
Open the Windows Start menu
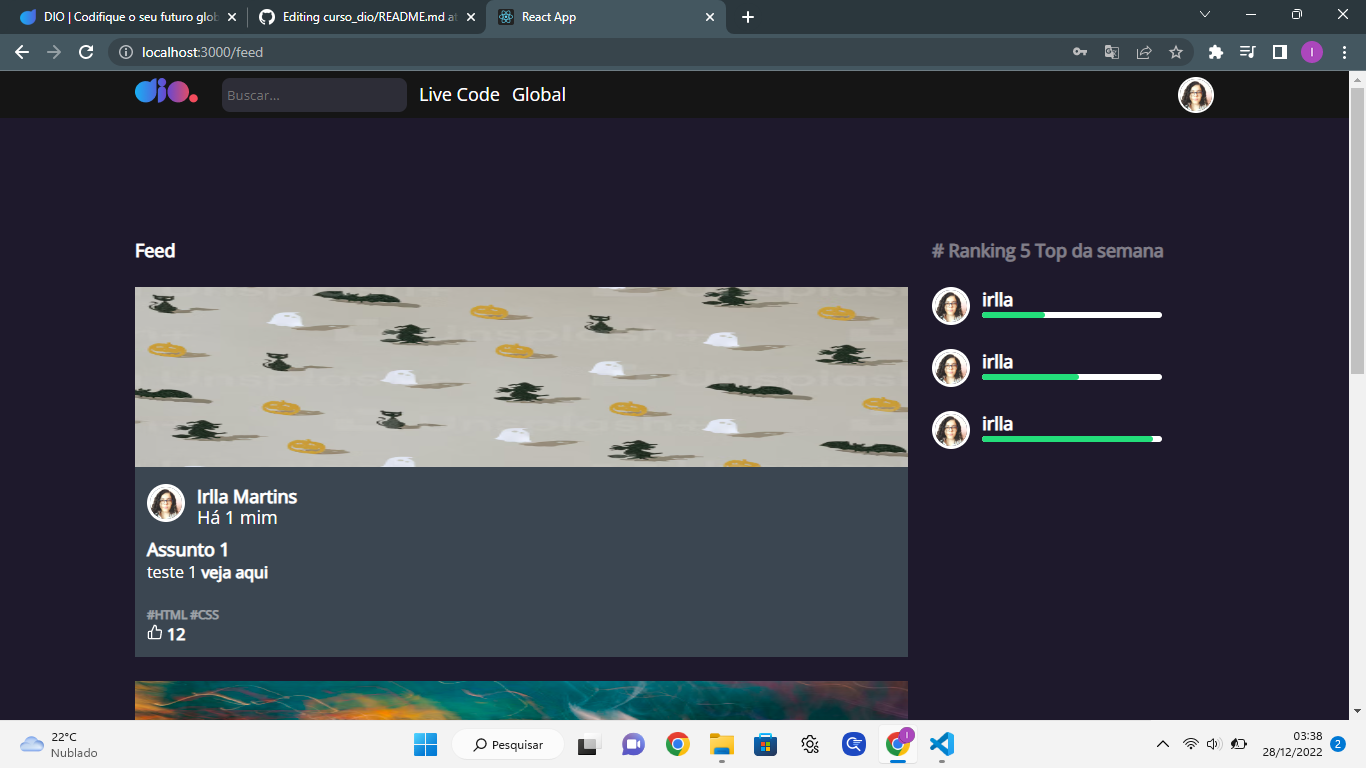(x=425, y=744)
